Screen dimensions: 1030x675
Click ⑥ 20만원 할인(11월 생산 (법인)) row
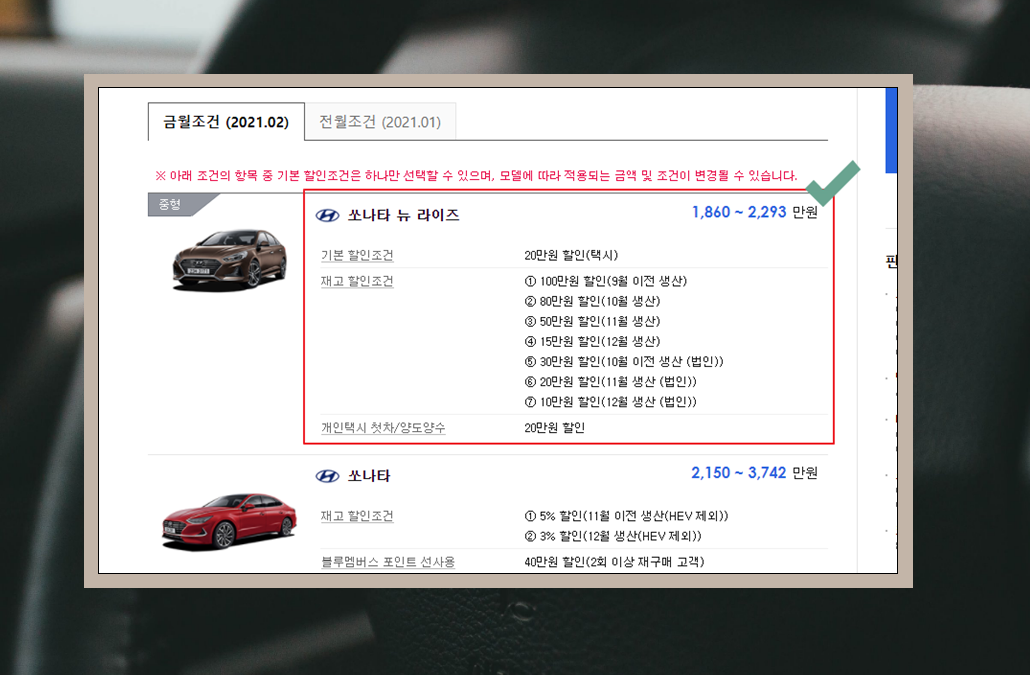(610, 381)
